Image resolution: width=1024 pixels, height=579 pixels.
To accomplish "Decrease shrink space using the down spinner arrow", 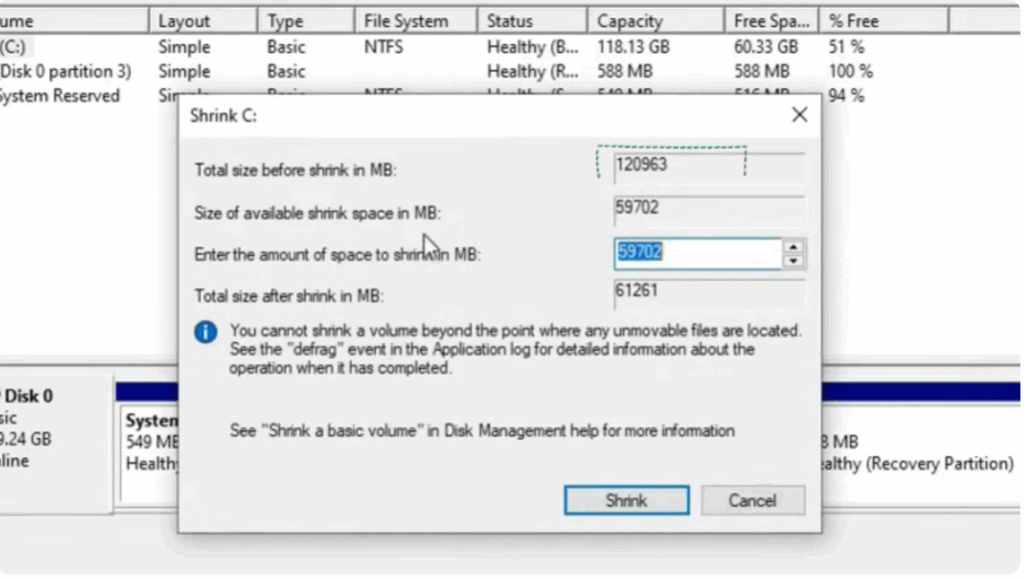I will pos(793,259).
